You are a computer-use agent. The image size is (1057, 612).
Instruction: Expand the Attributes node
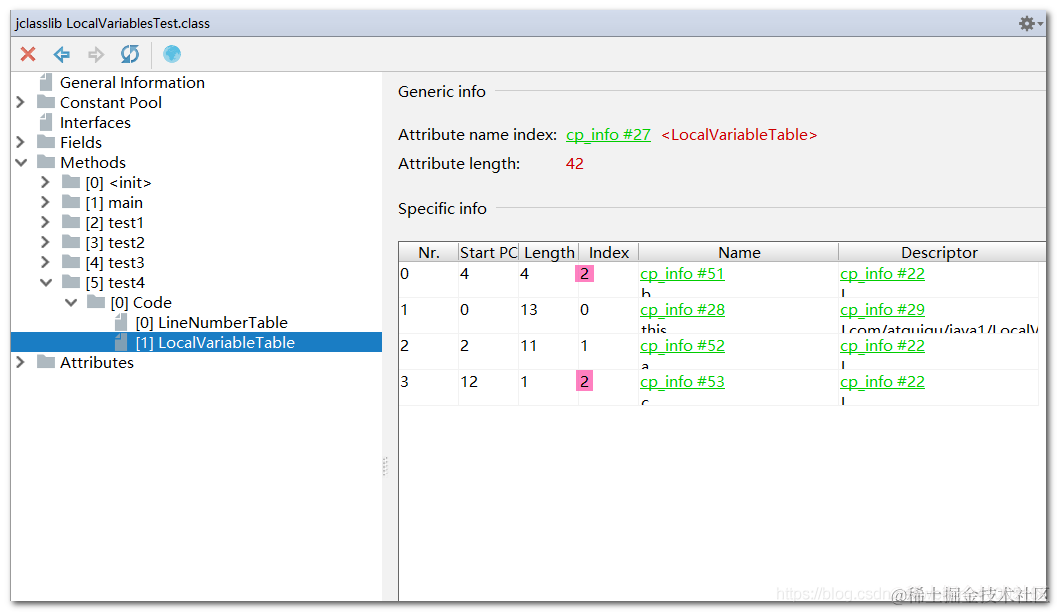point(20,362)
